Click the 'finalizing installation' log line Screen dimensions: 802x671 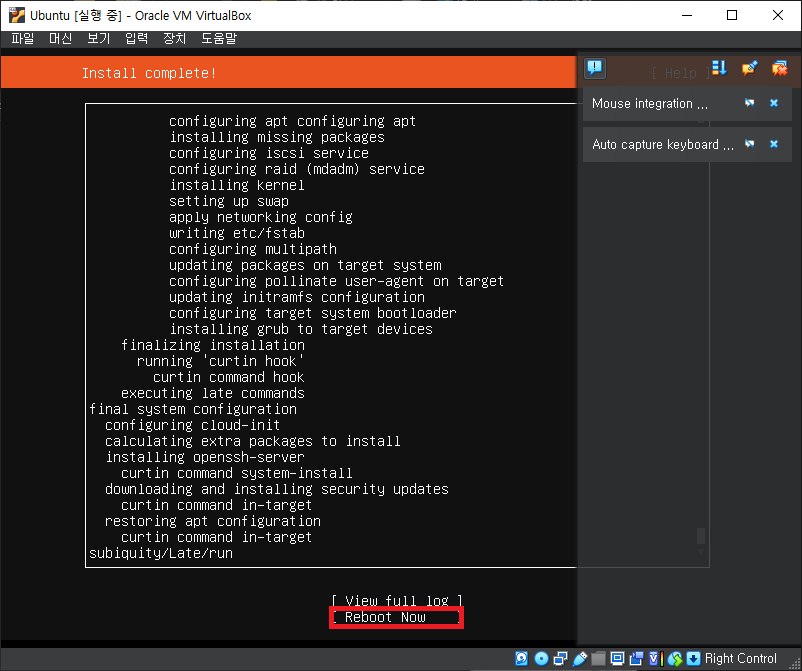click(213, 345)
